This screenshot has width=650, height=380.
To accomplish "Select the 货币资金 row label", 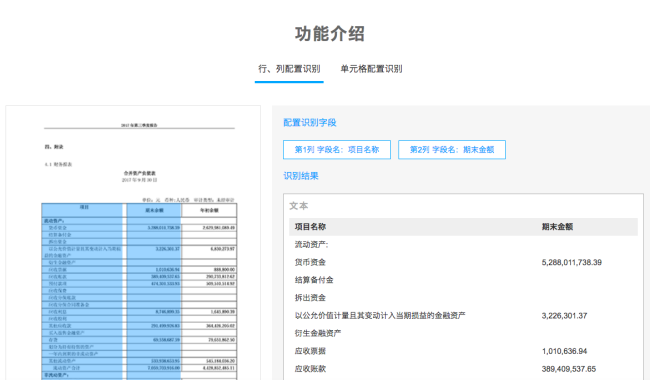I will [310, 262].
